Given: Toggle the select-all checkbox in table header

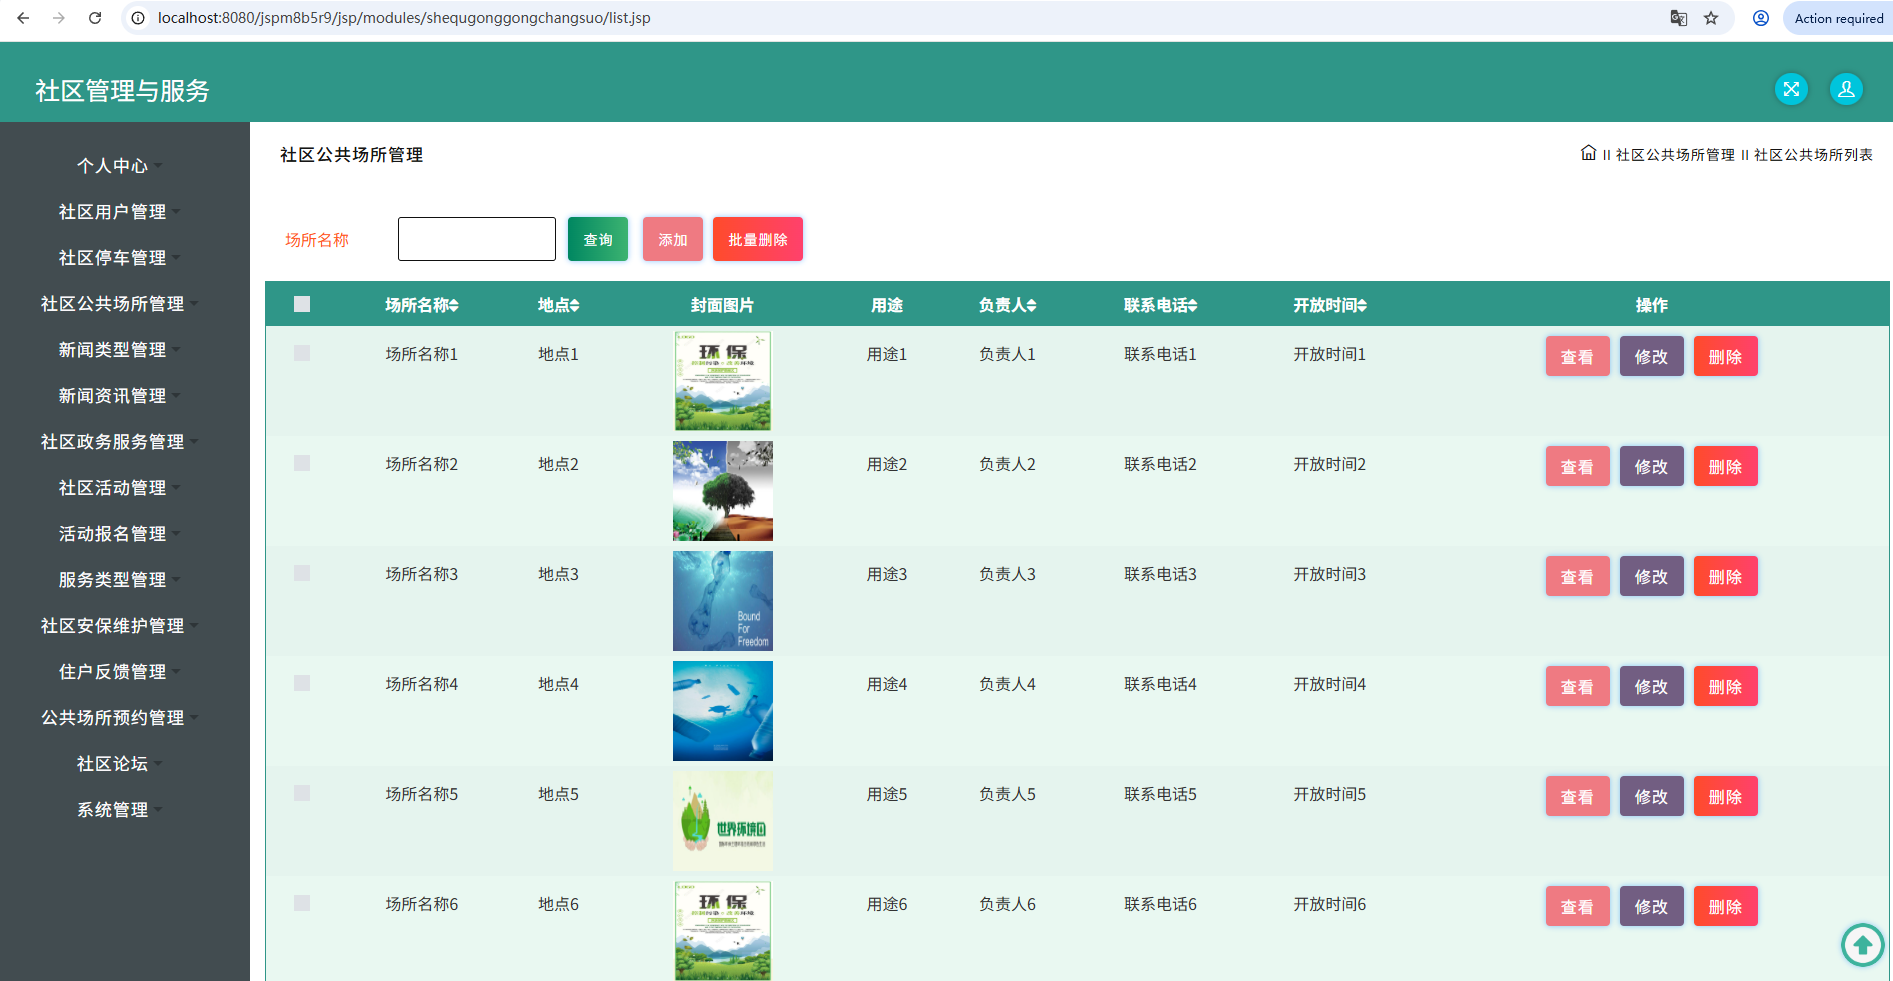Looking at the screenshot, I should pyautogui.click(x=302, y=304).
